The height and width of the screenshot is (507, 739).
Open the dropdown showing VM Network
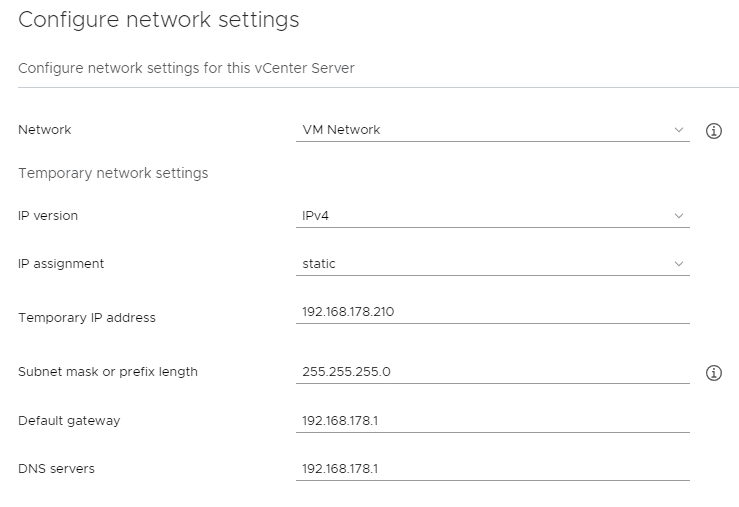pos(493,130)
